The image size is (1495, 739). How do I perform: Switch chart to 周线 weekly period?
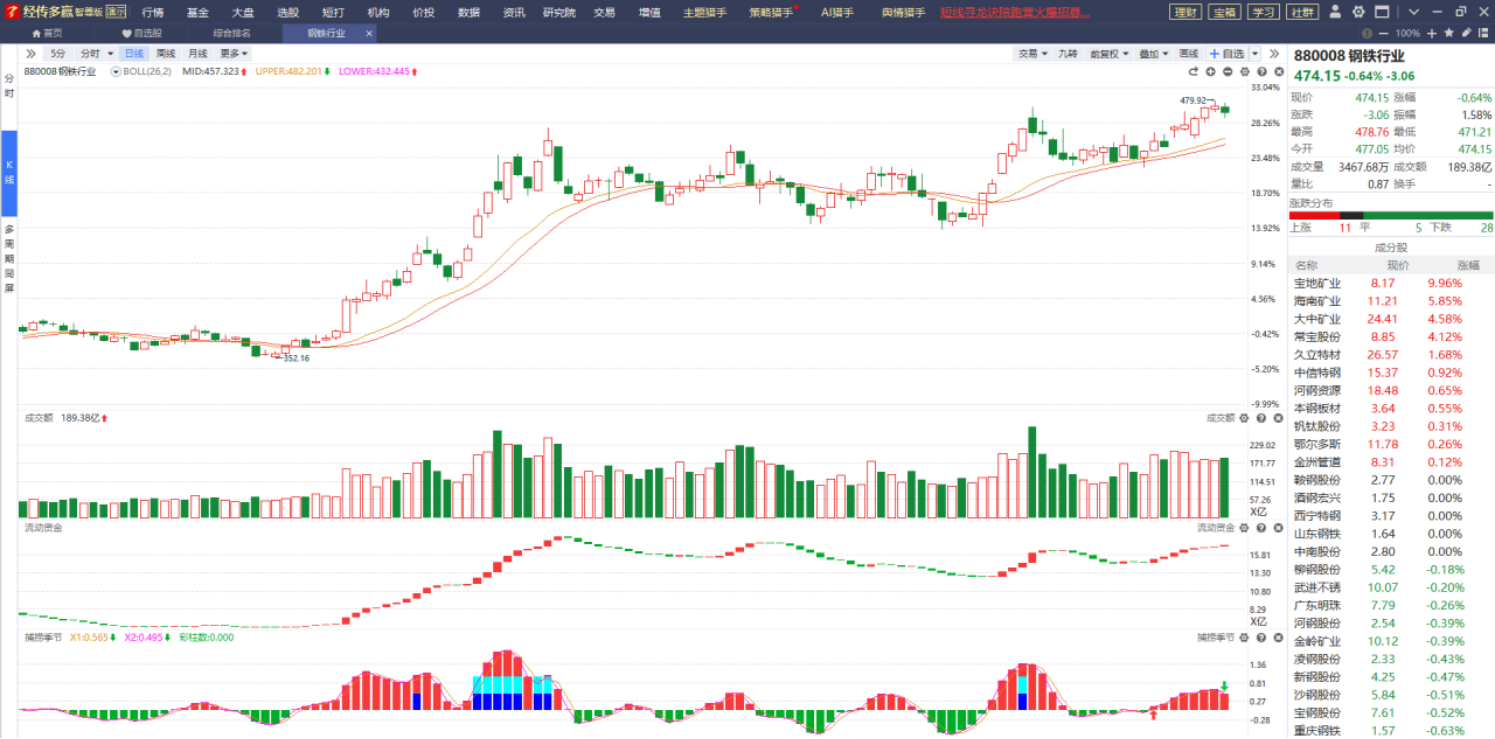tap(166, 54)
